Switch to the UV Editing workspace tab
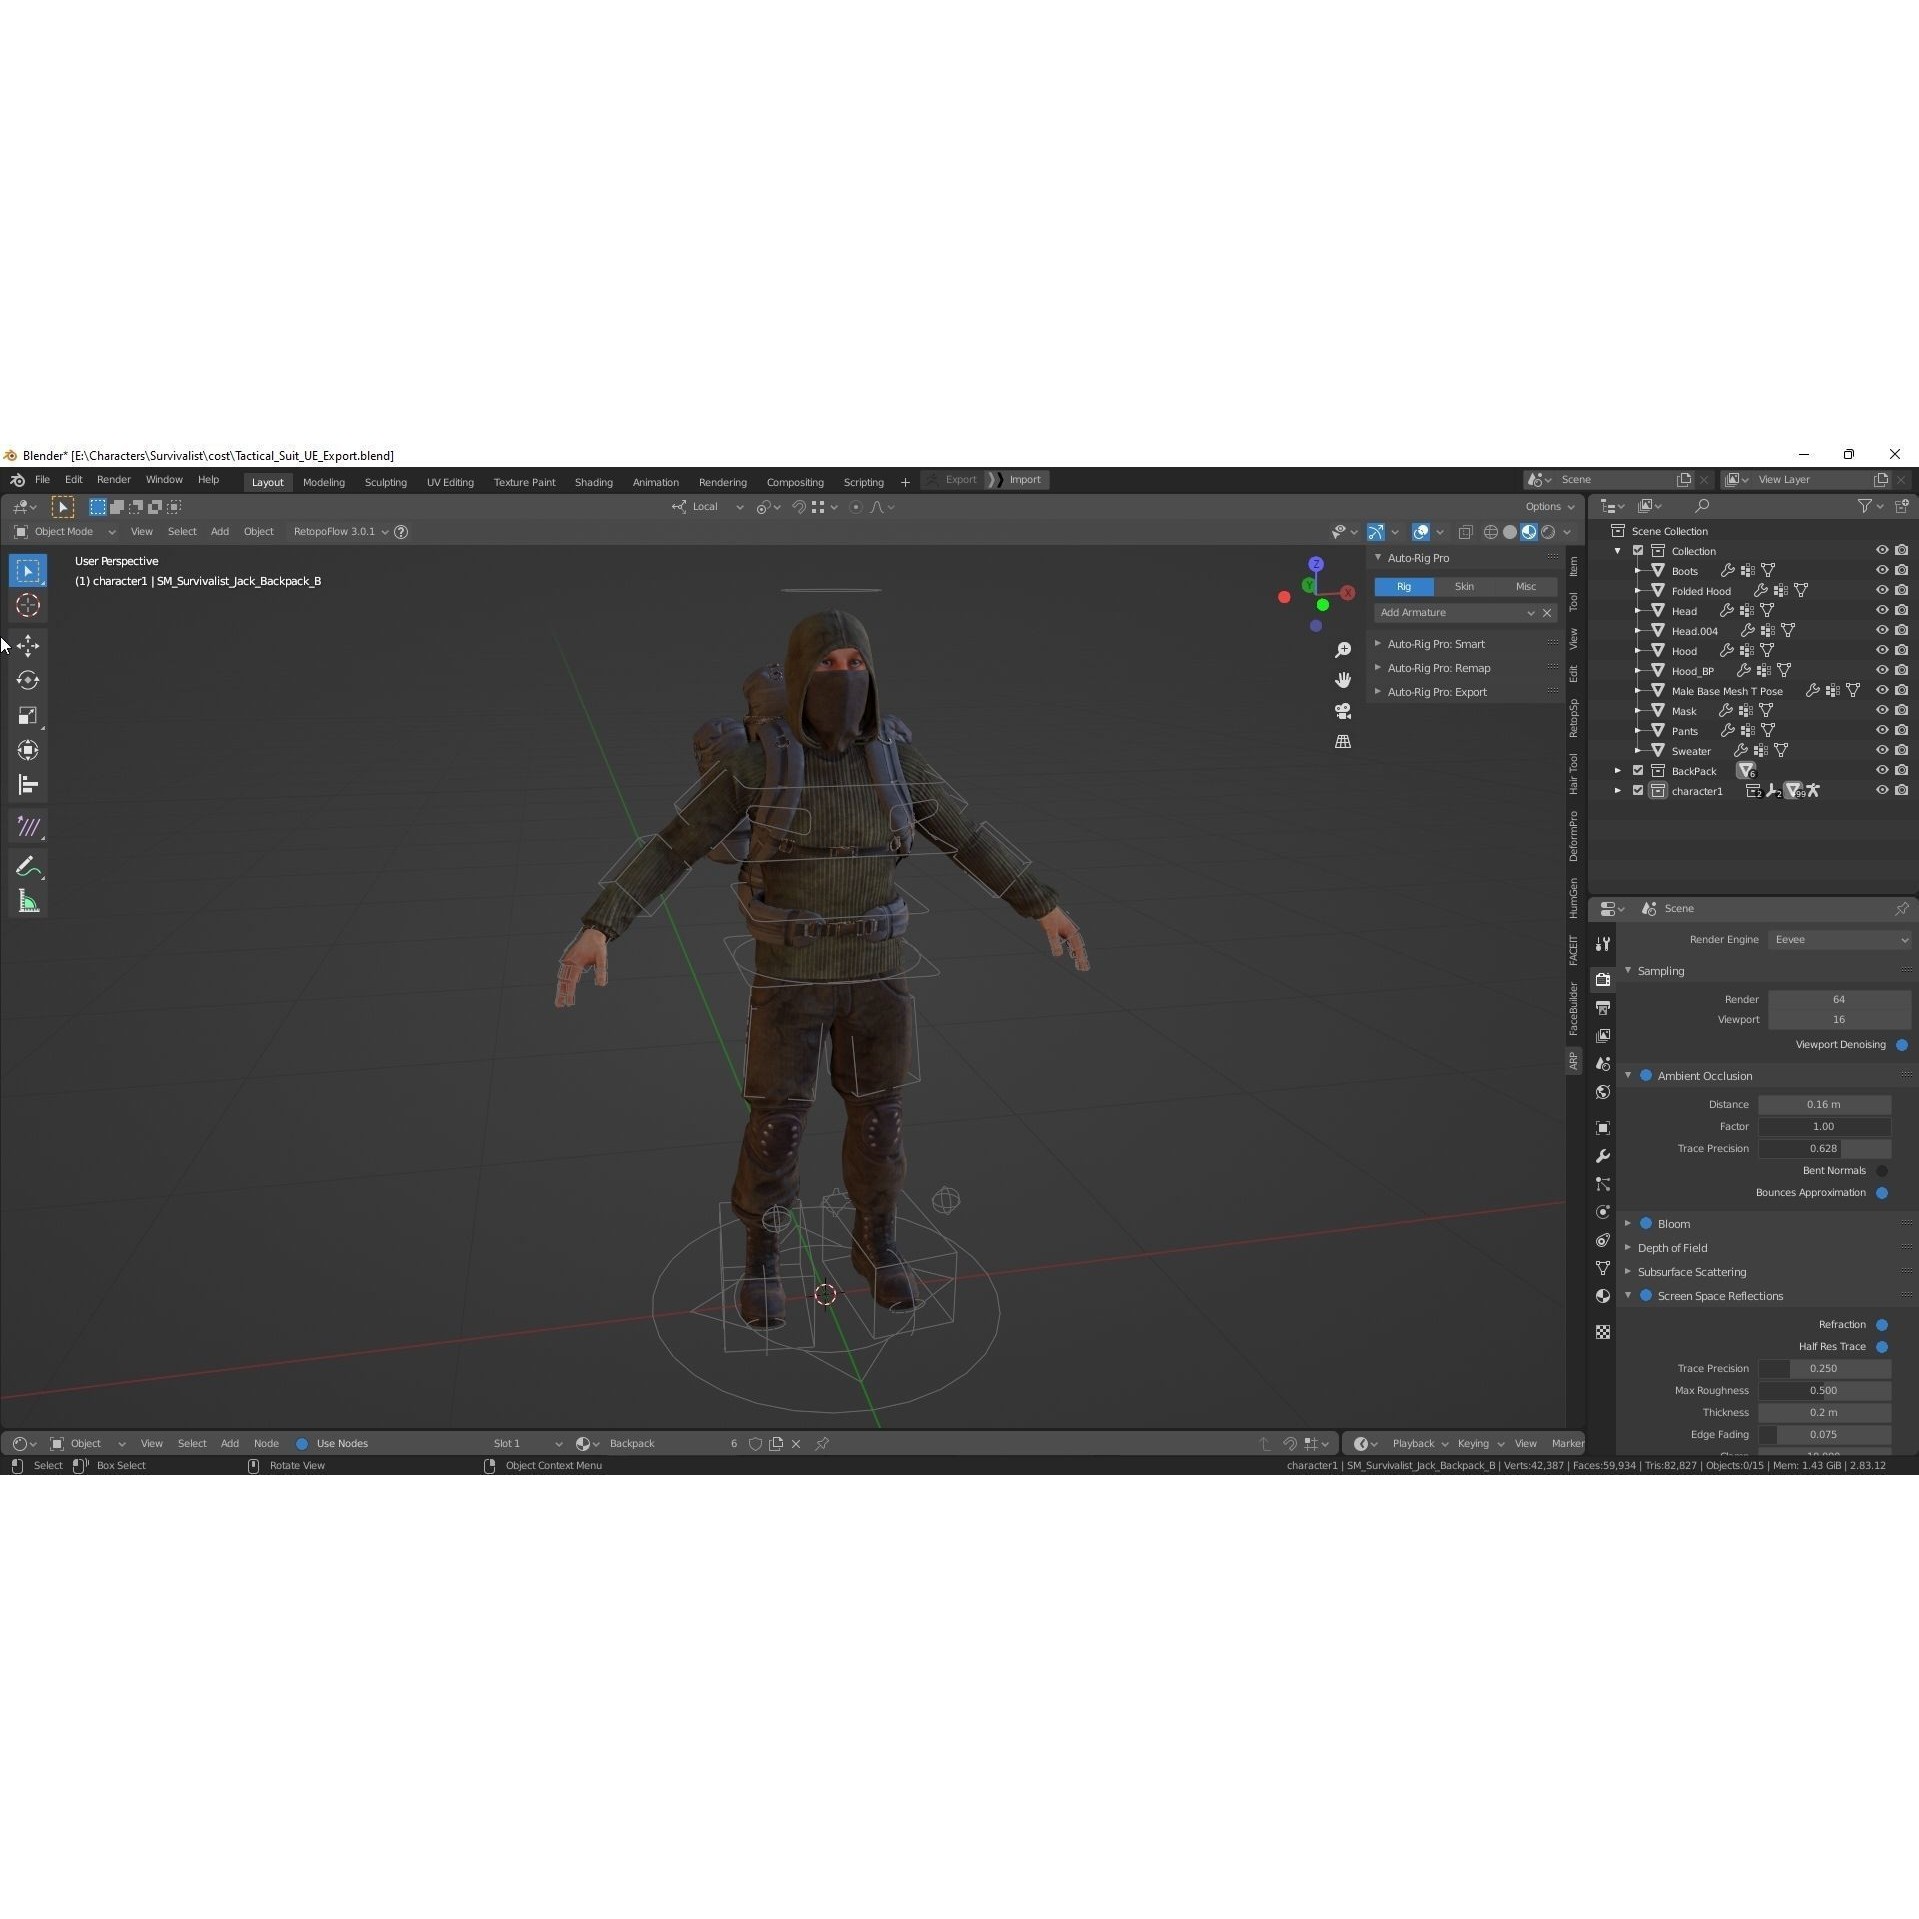This screenshot has width=1919, height=1919. 450,482
